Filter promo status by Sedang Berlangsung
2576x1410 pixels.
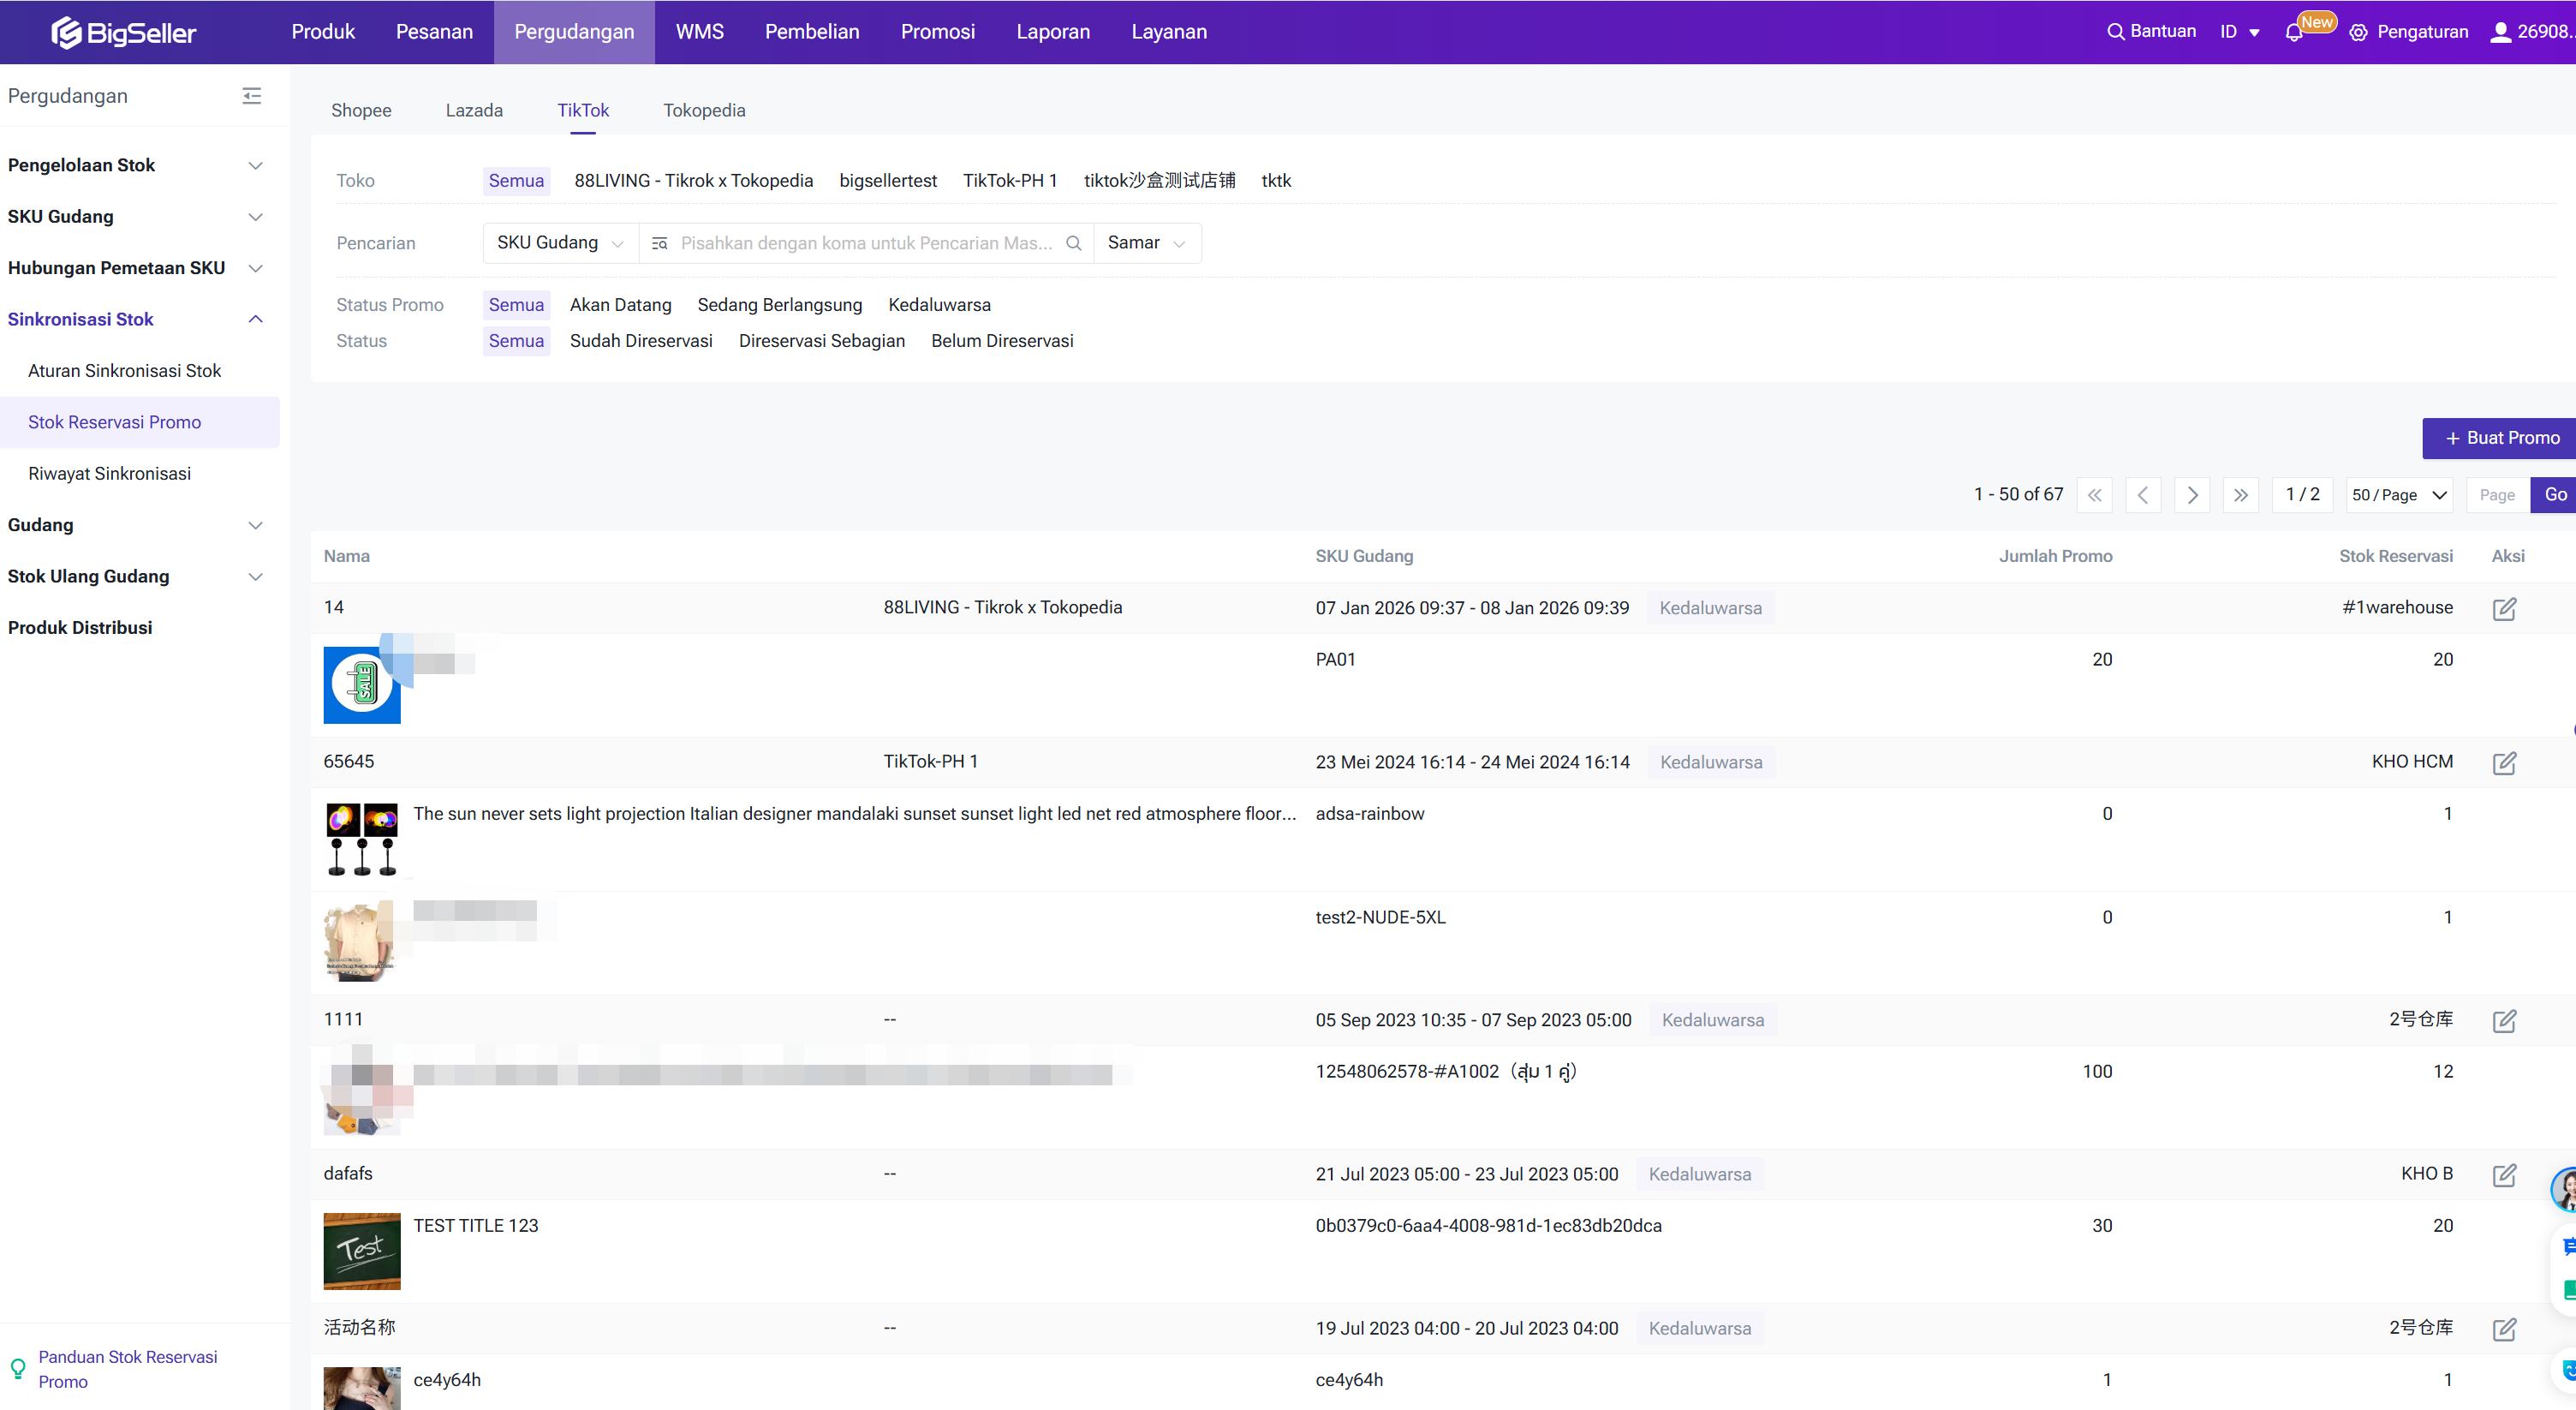click(x=779, y=305)
